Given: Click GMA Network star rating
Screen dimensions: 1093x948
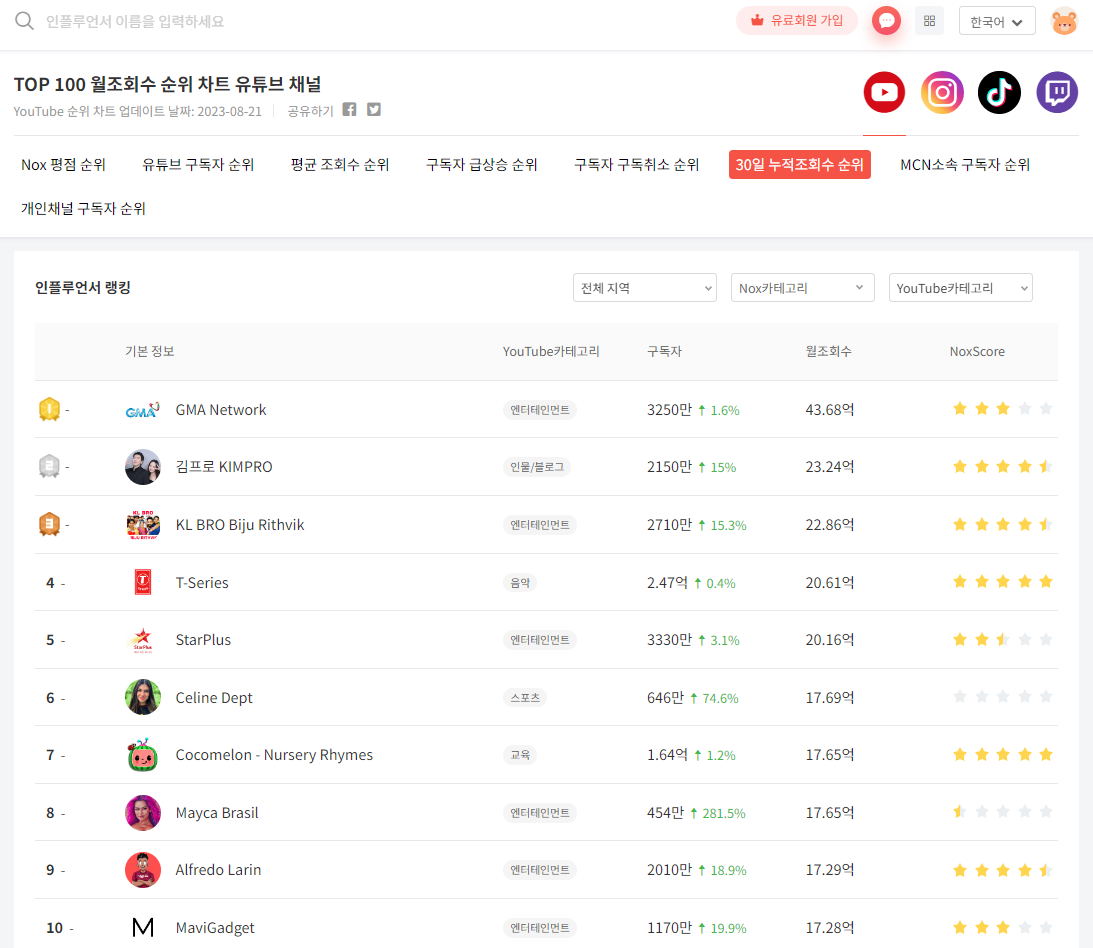Looking at the screenshot, I should 1002,409.
